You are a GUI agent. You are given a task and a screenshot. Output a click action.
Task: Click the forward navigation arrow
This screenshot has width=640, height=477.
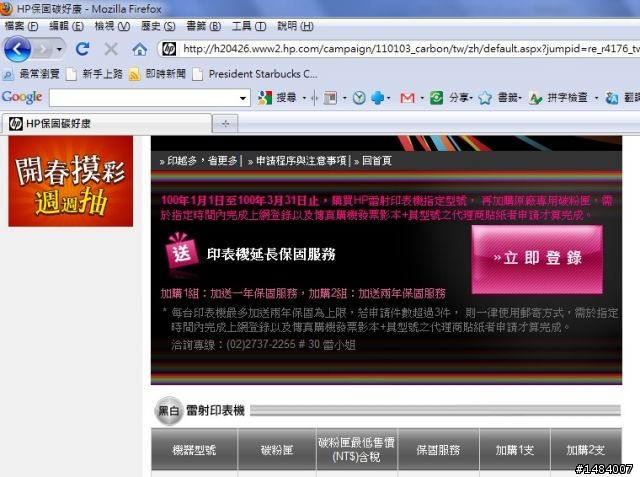coord(42,49)
